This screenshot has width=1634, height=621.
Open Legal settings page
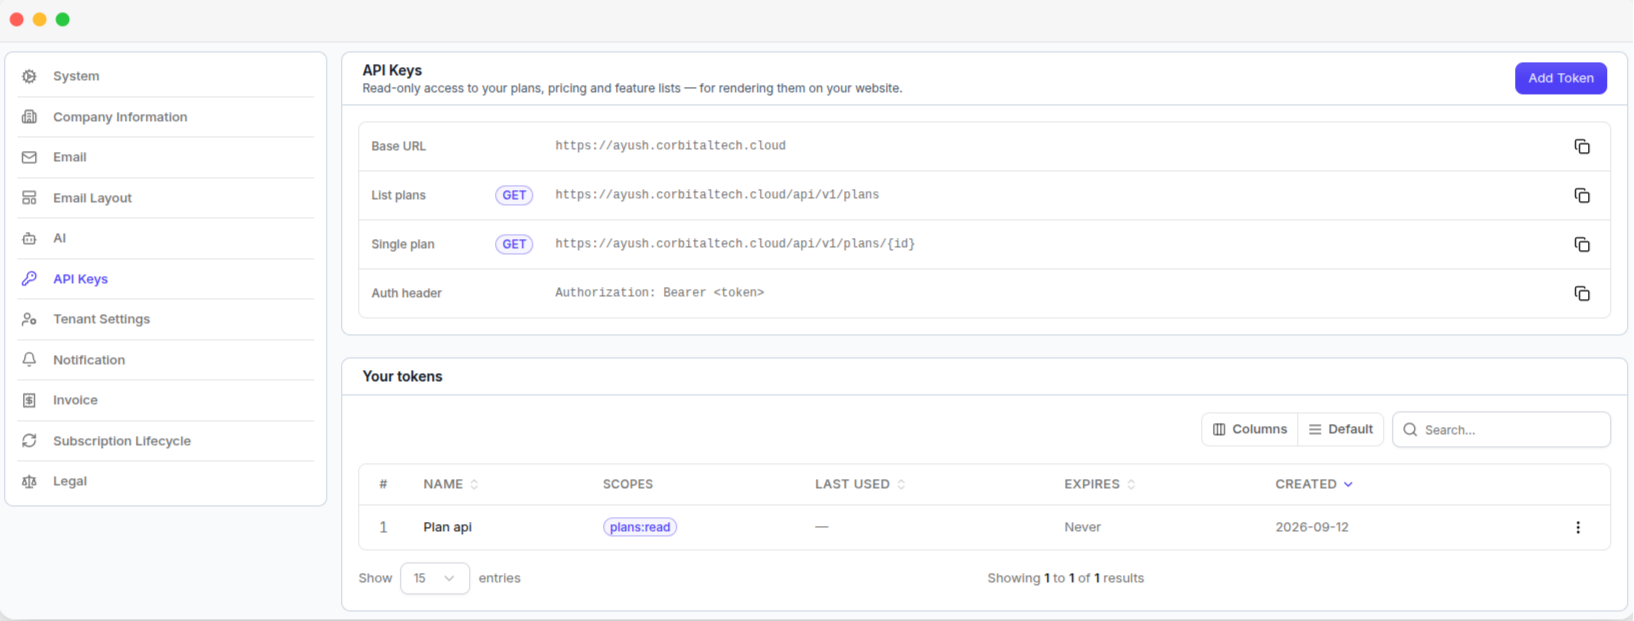[x=70, y=481]
